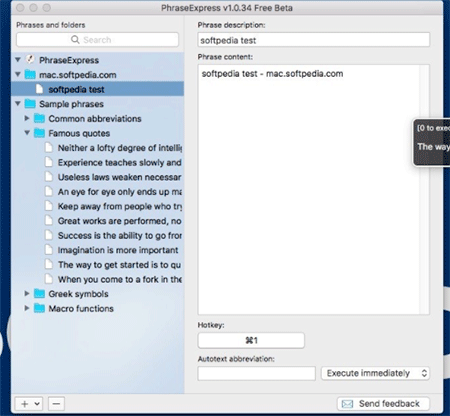The image size is (450, 416).
Task: Click document icon beside 'Useless laws weaken'
Action: (x=49, y=177)
